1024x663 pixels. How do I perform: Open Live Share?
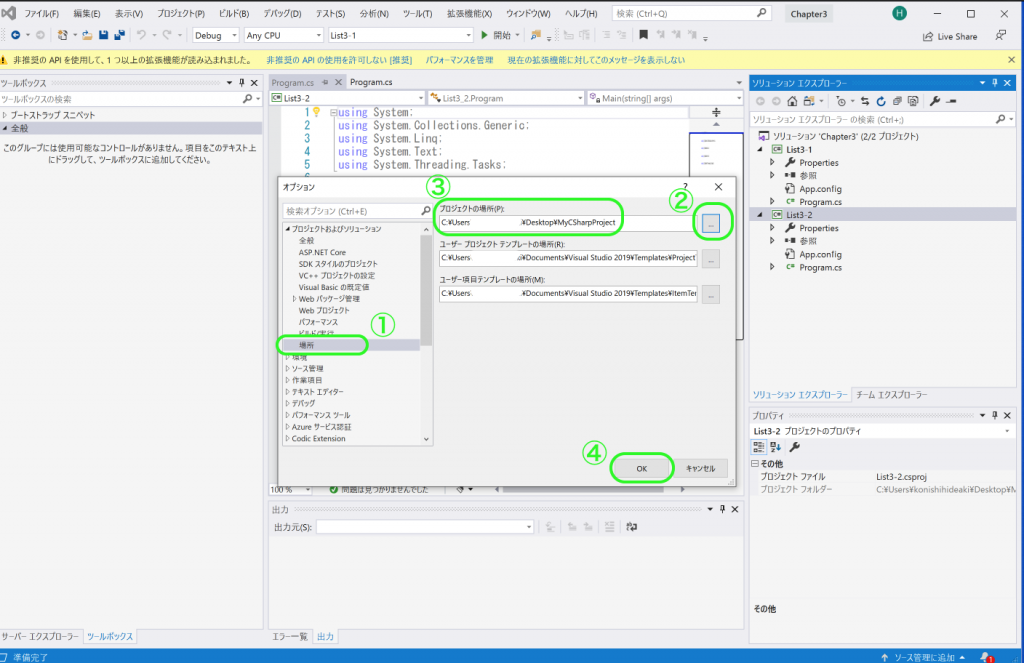tap(950, 37)
